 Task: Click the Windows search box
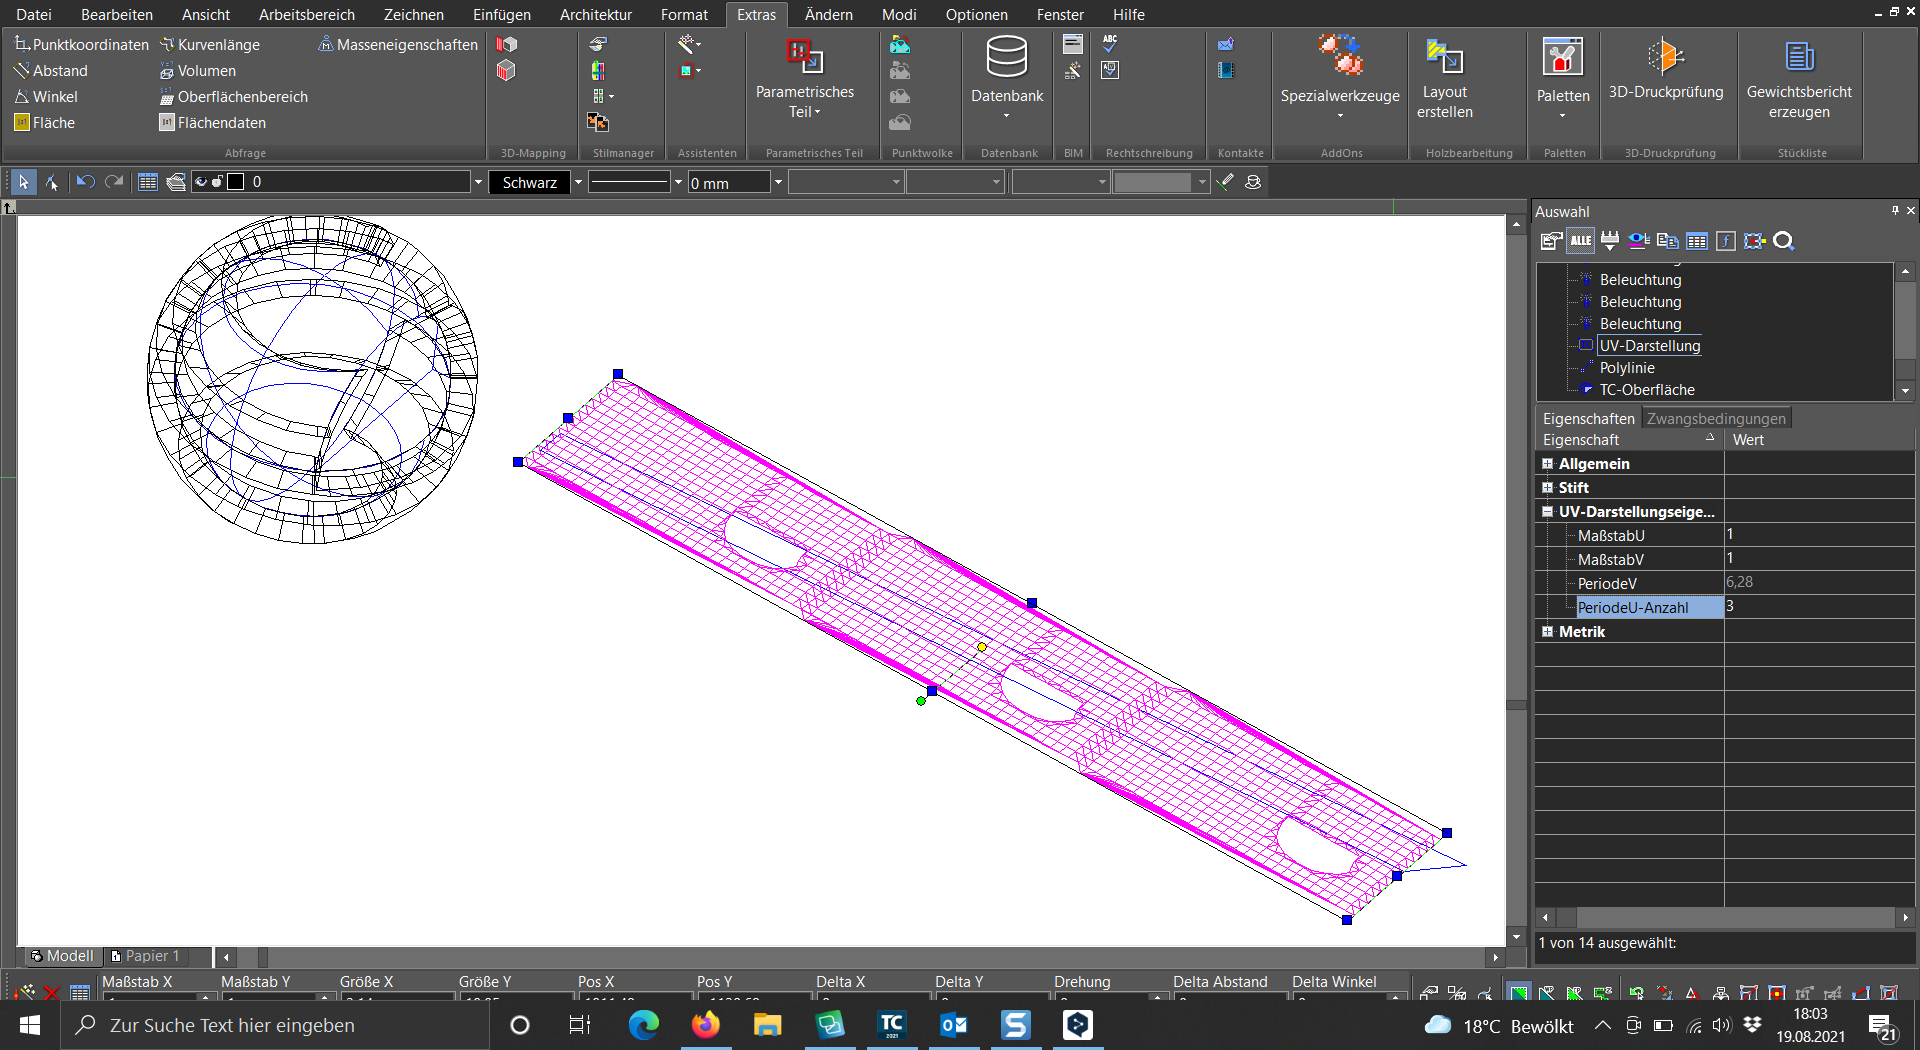275,1025
